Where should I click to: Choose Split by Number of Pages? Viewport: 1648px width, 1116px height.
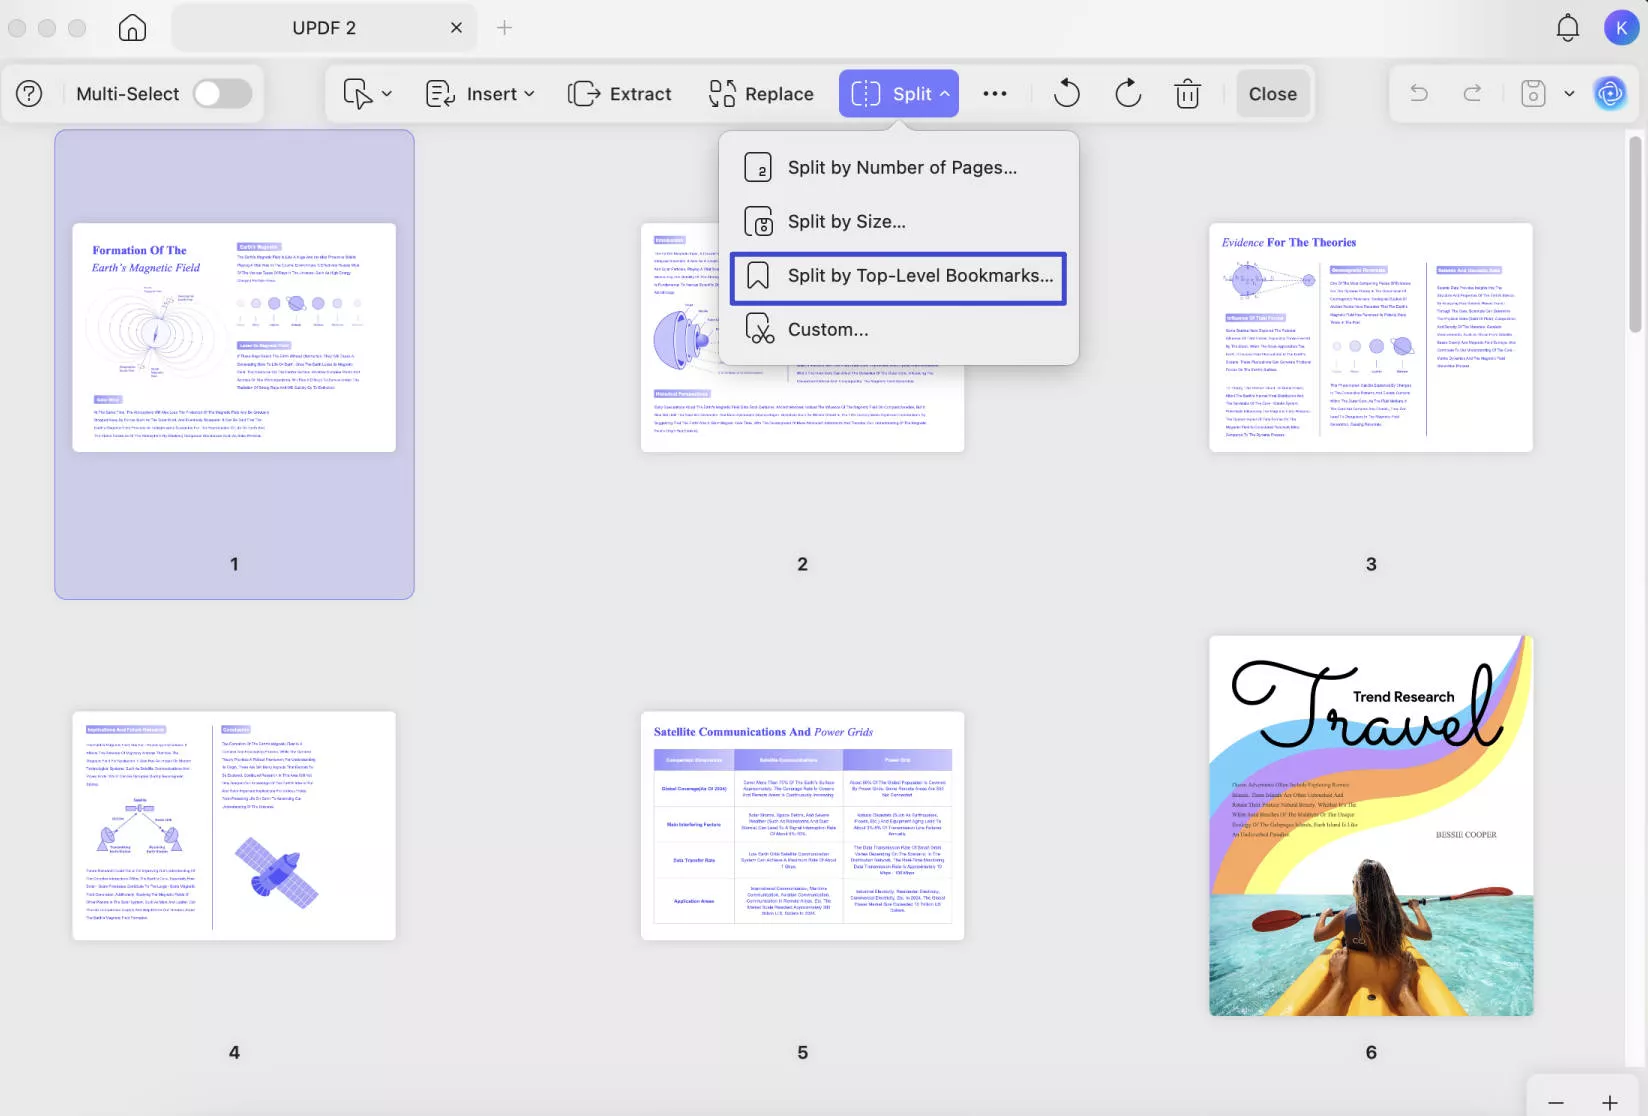(x=900, y=168)
